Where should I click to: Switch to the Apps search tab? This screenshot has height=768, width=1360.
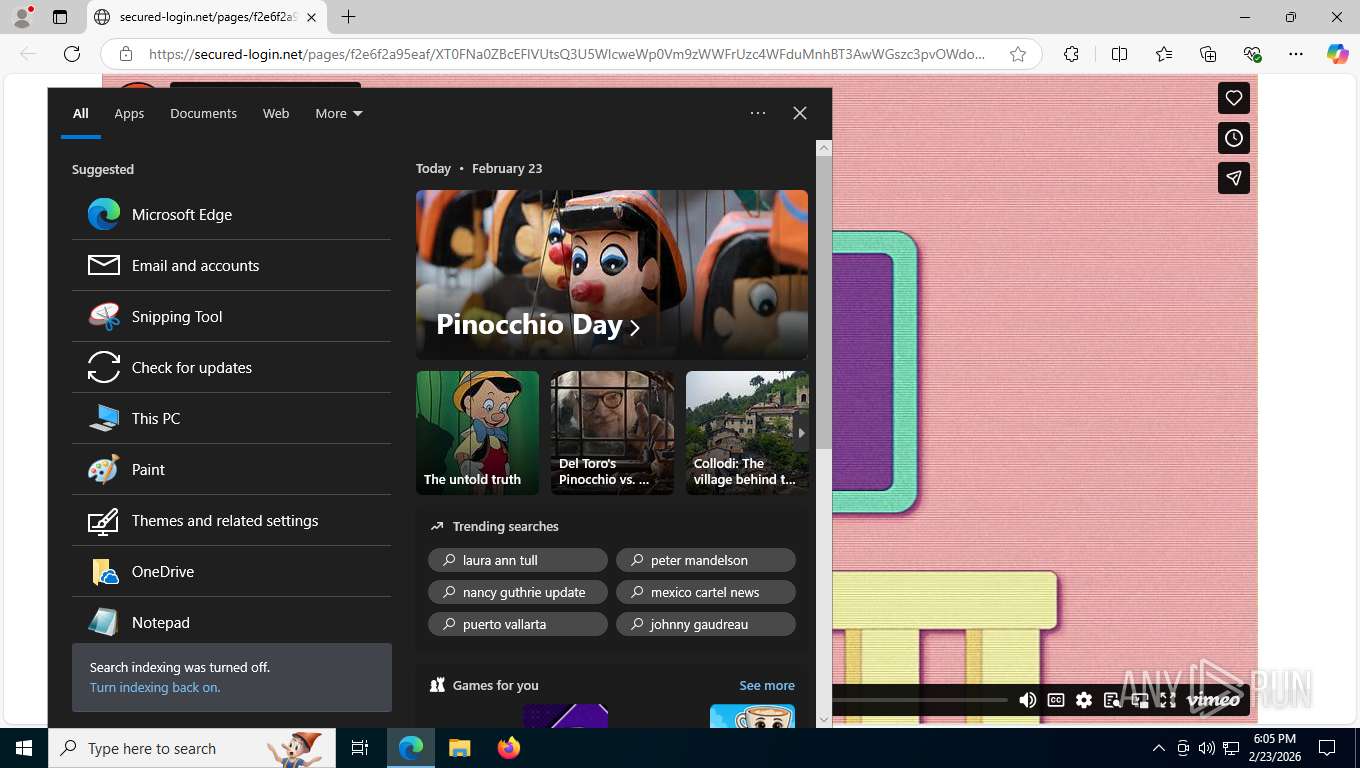coord(129,113)
